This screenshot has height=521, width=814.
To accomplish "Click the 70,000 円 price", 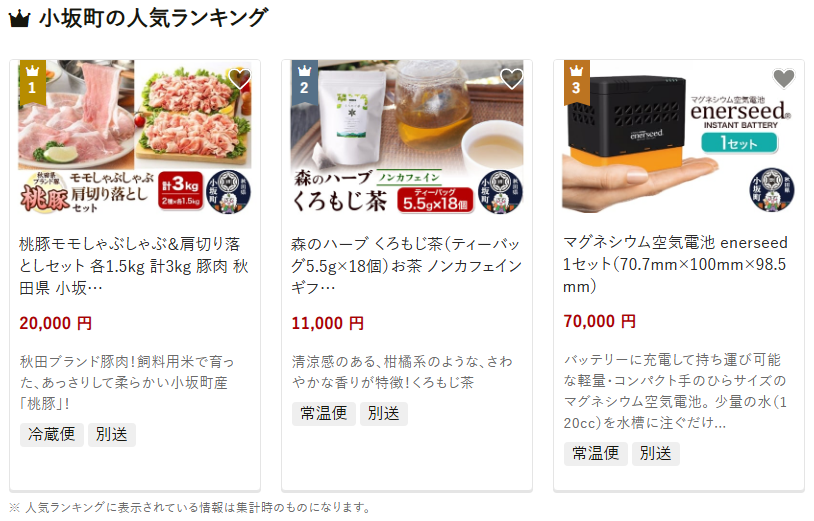I will click(600, 321).
